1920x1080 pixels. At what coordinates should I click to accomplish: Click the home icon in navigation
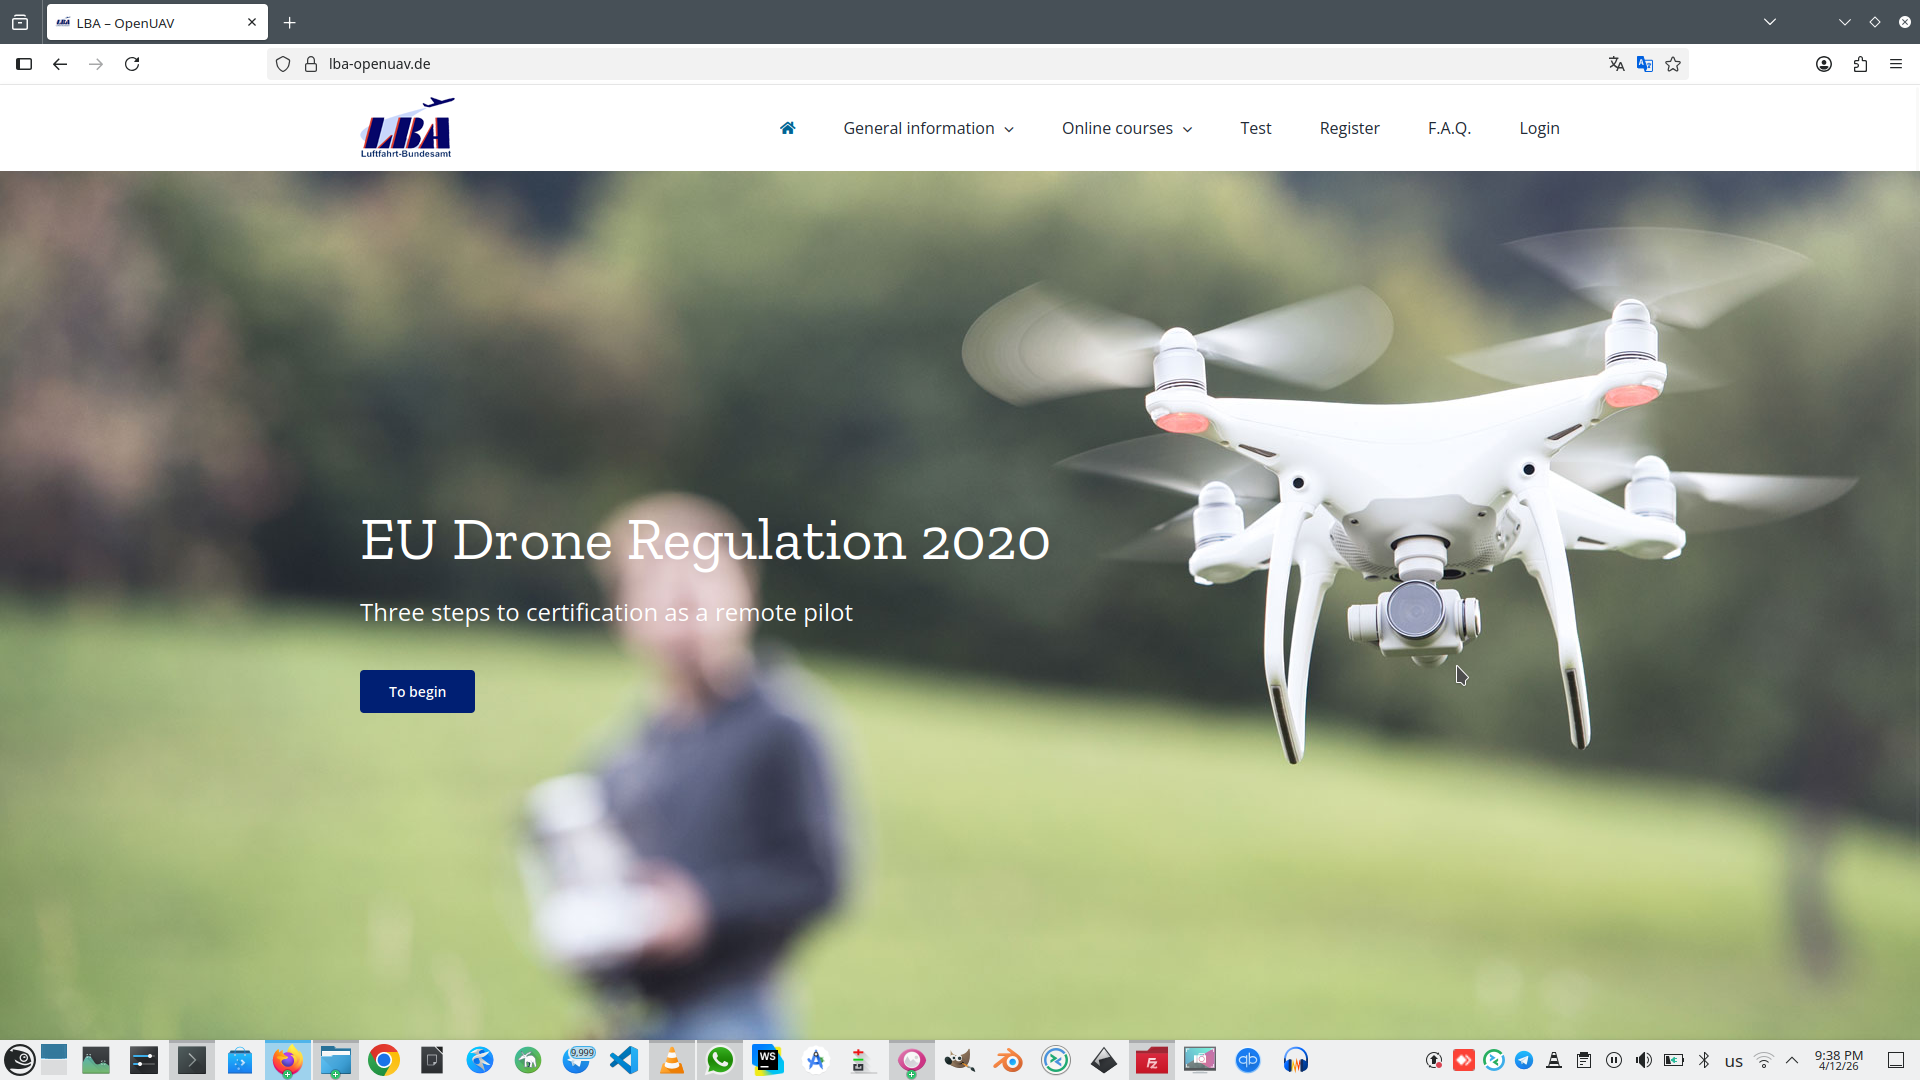[787, 128]
